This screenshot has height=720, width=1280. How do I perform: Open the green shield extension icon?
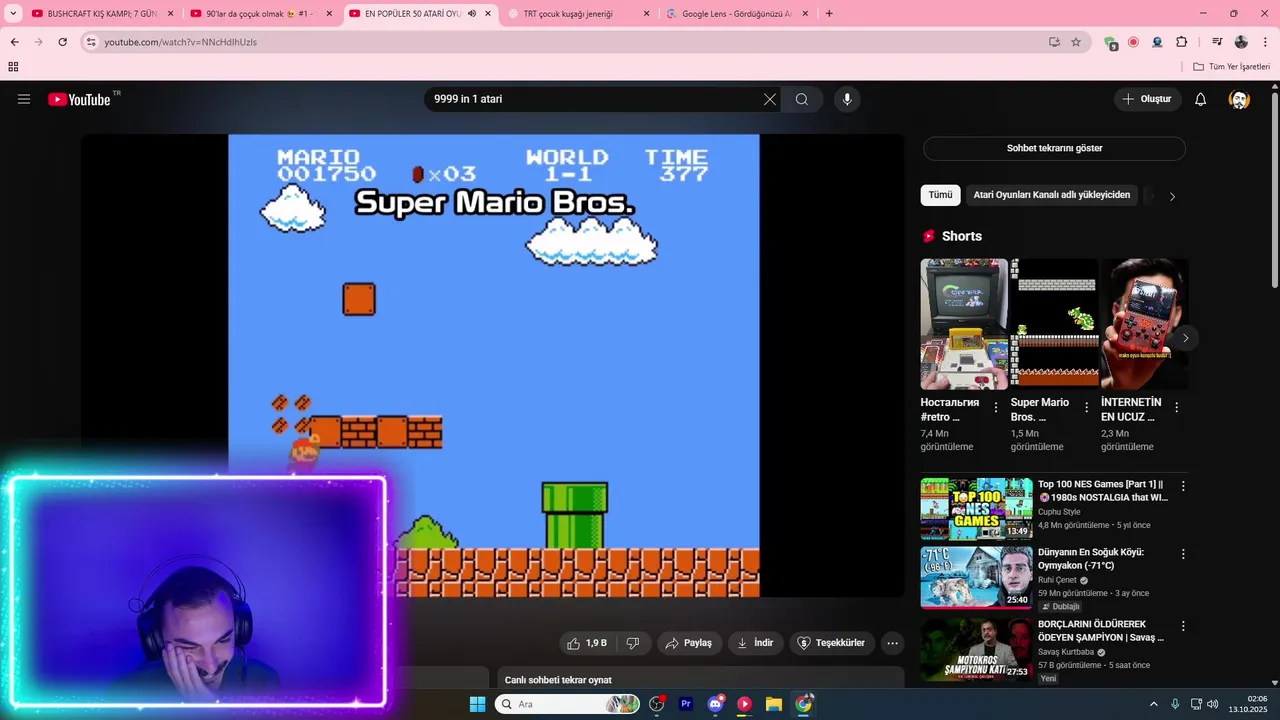pos(1110,43)
